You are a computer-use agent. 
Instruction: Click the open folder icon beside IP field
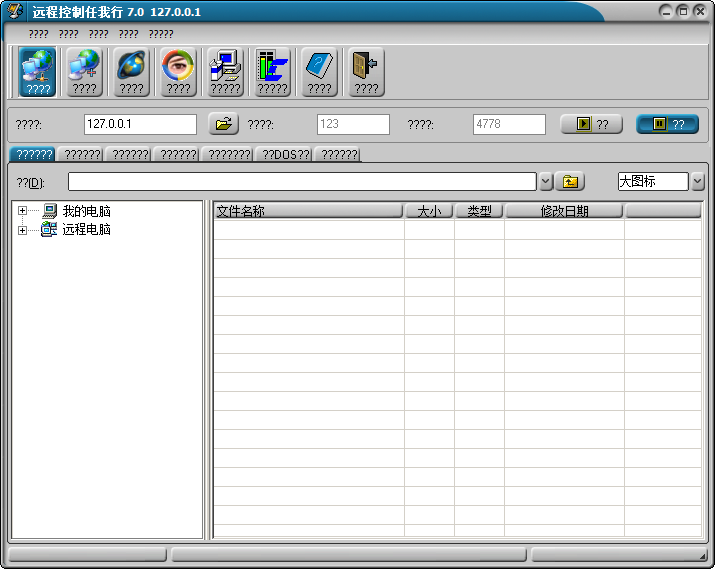coord(223,124)
